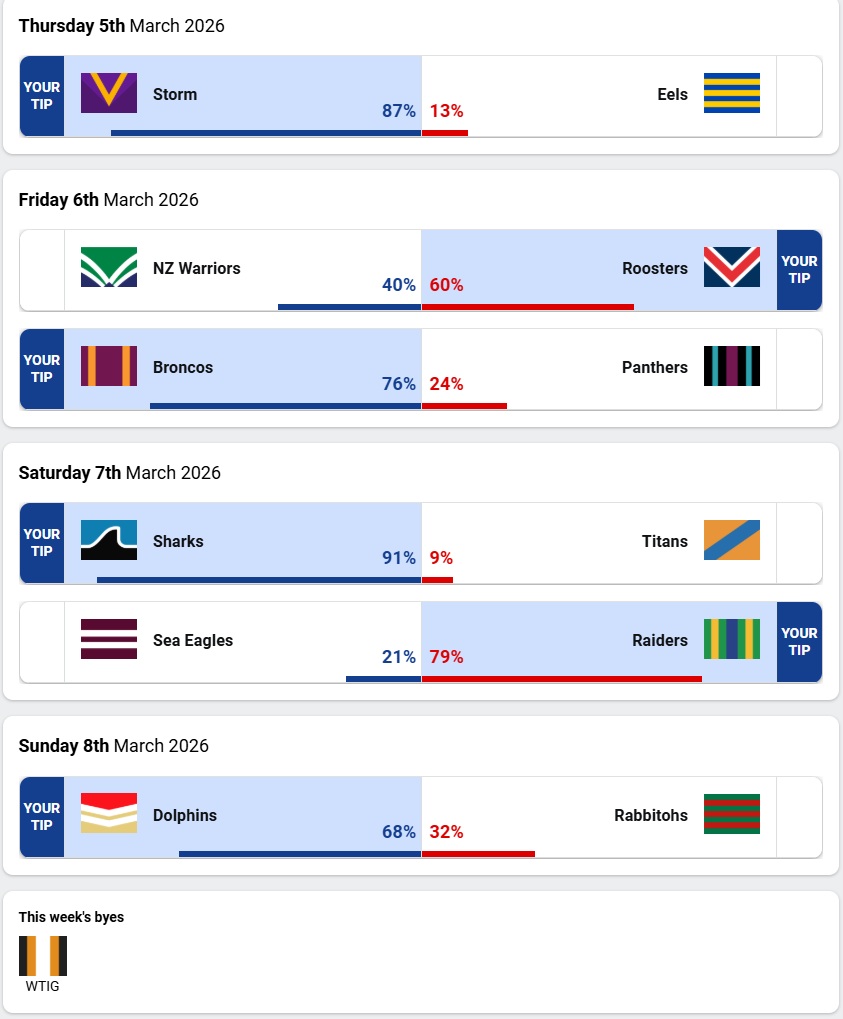
Task: Click the Dolphins team name
Action: click(x=185, y=815)
